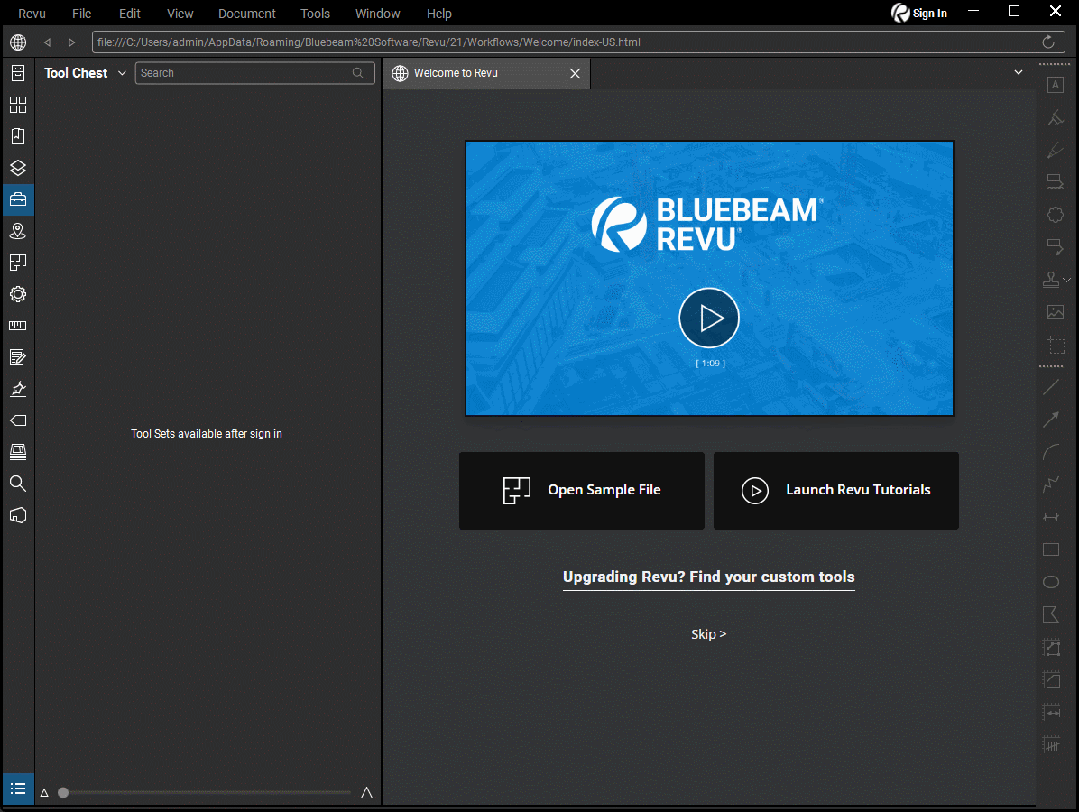Screen dimensions: 1079x812
Task: Select the Ellipse shape tool
Action: [x=1050, y=581]
